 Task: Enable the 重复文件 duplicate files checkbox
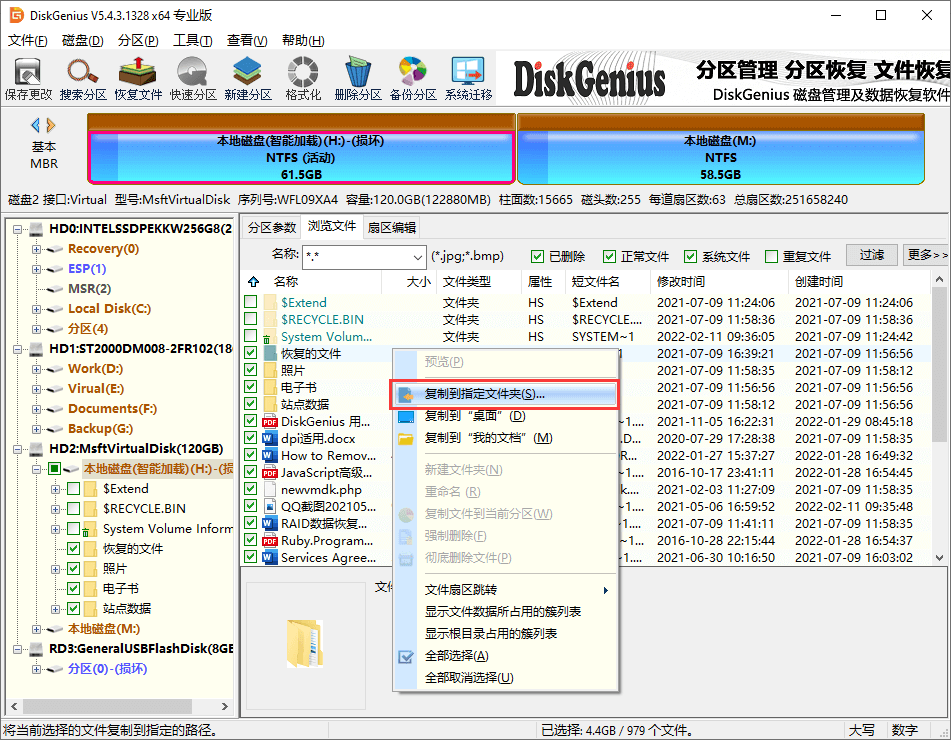pyautogui.click(x=771, y=257)
